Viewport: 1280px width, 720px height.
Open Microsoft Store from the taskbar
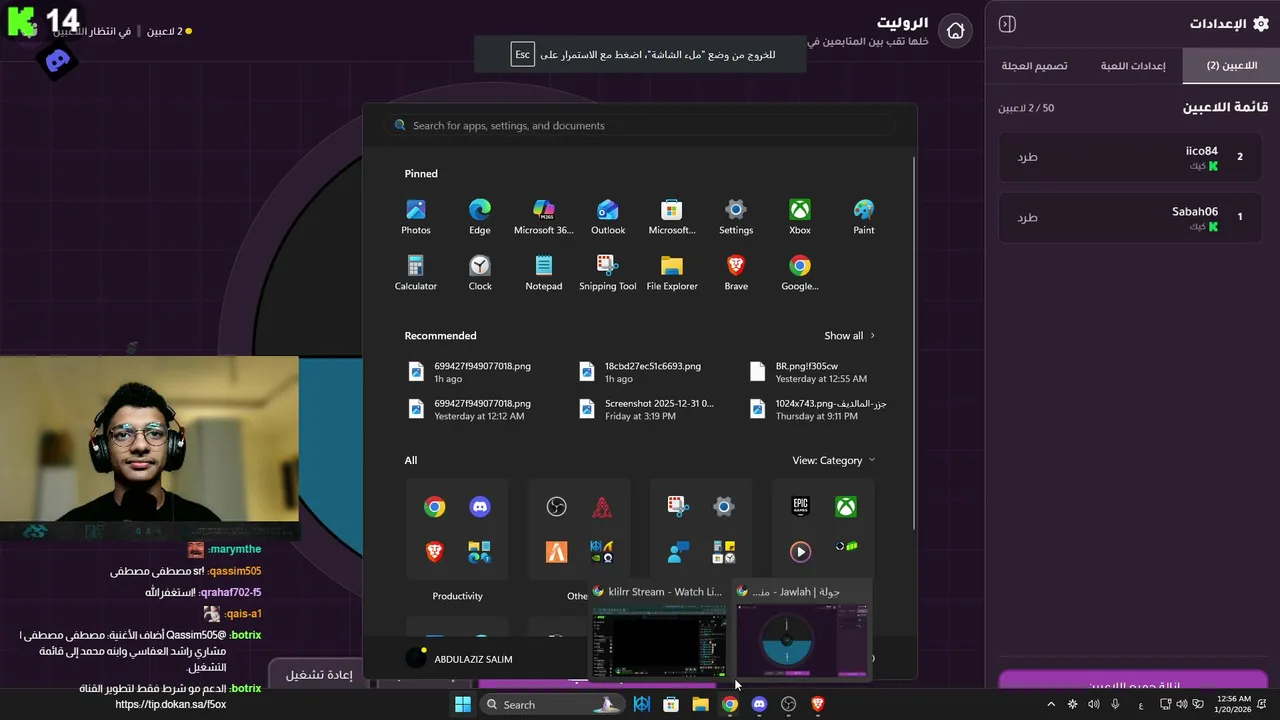tap(671, 704)
